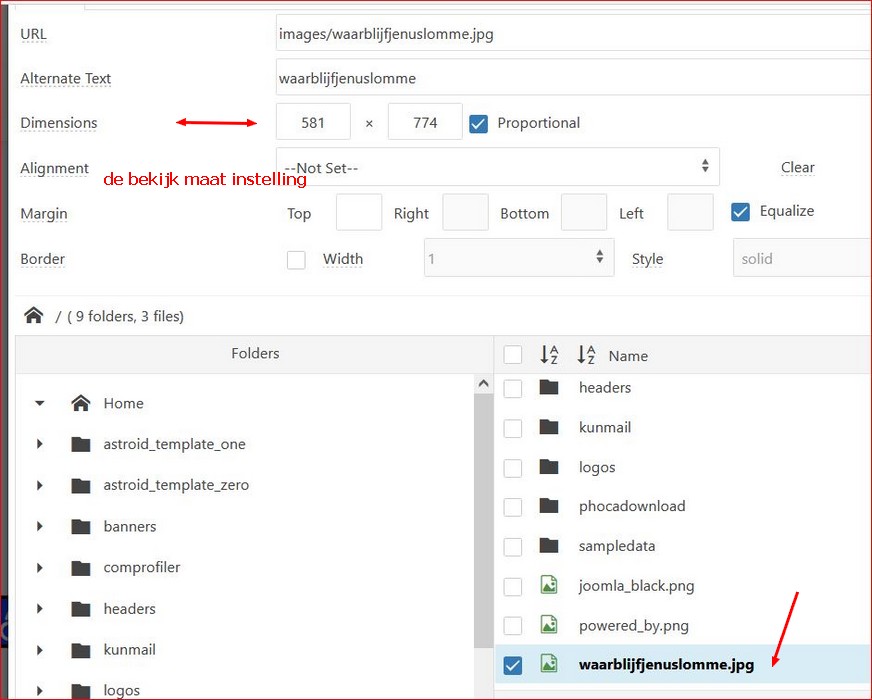Image resolution: width=872 pixels, height=700 pixels.
Task: Collapse the Home tree node
Action: [x=40, y=403]
